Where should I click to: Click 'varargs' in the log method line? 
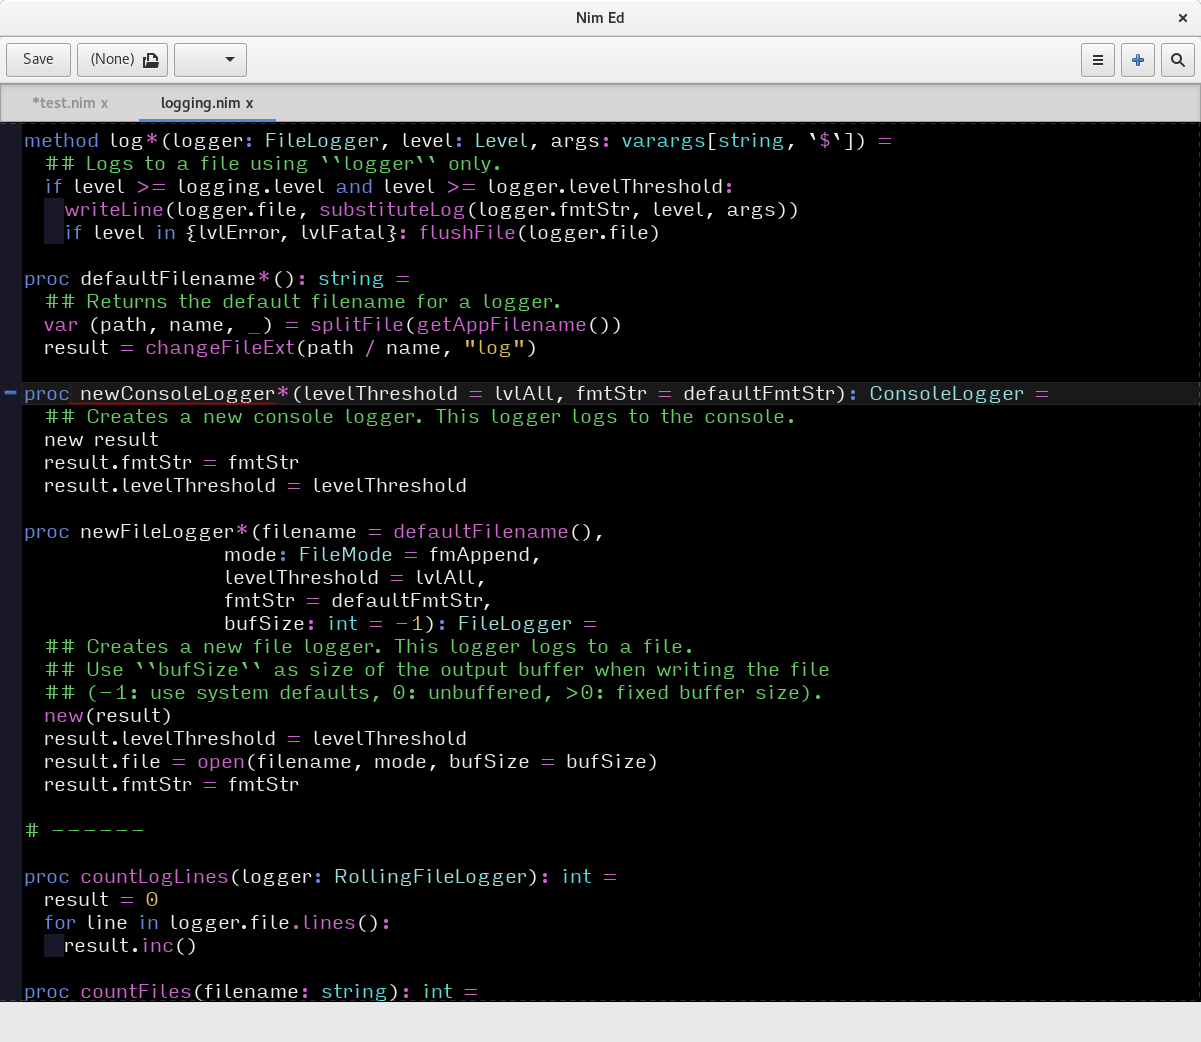[x=663, y=141]
